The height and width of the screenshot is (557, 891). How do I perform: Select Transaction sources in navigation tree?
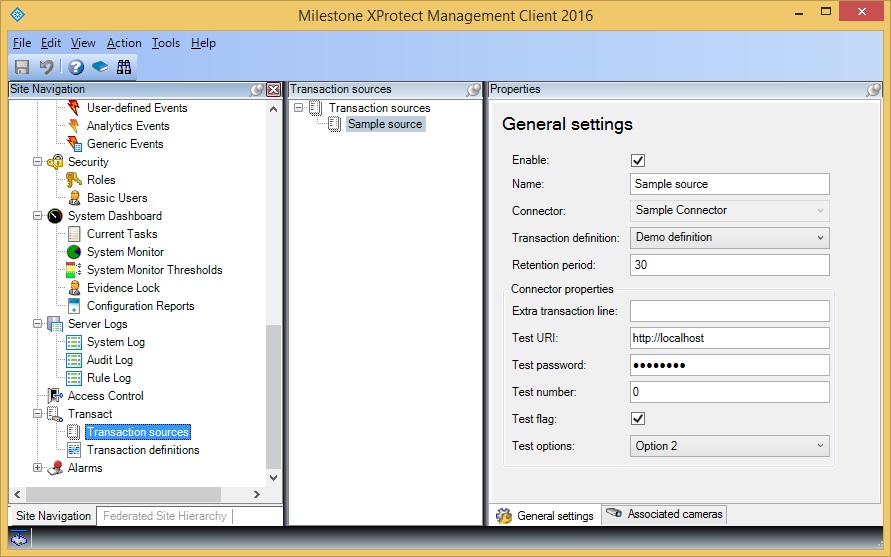click(x=138, y=432)
